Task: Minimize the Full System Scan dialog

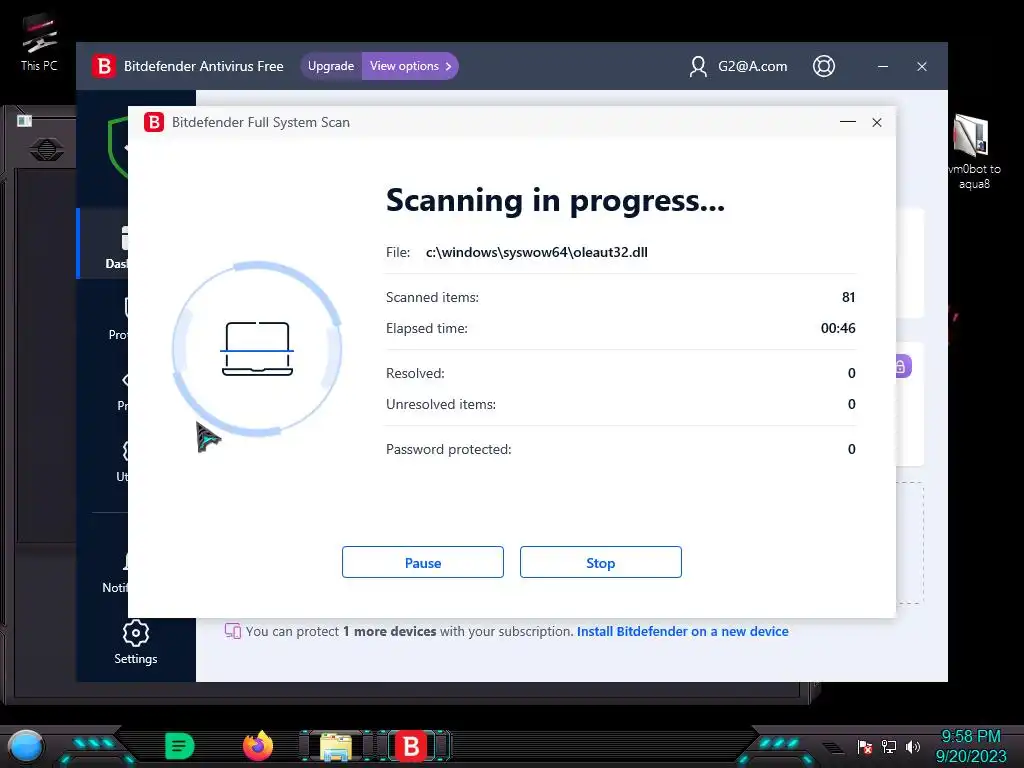Action: 848,122
